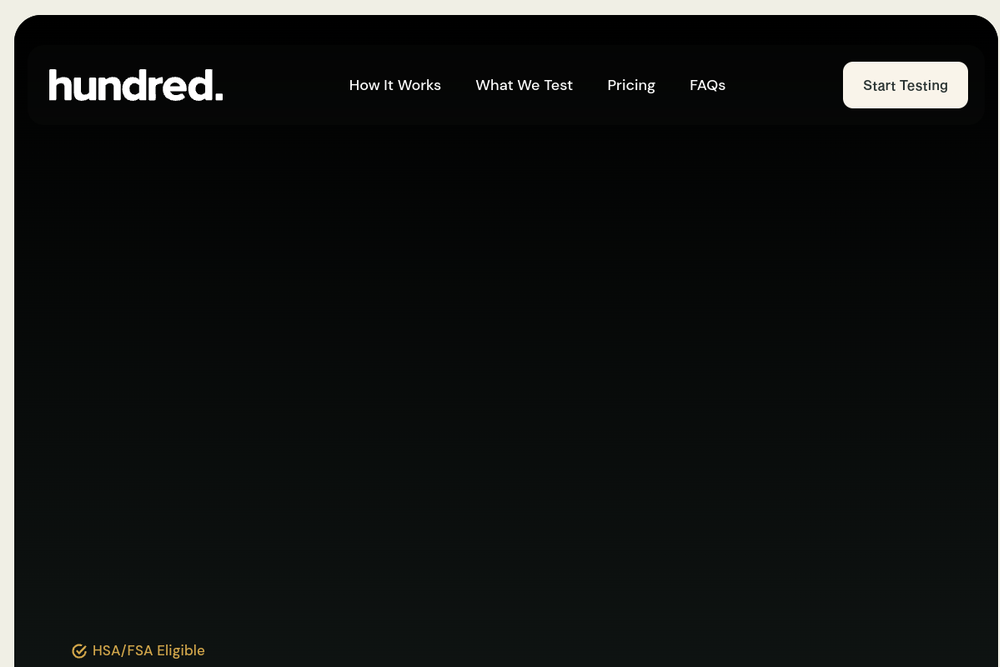Select Pricing in the navigation bar
1000x667 pixels.
pyautogui.click(x=631, y=85)
